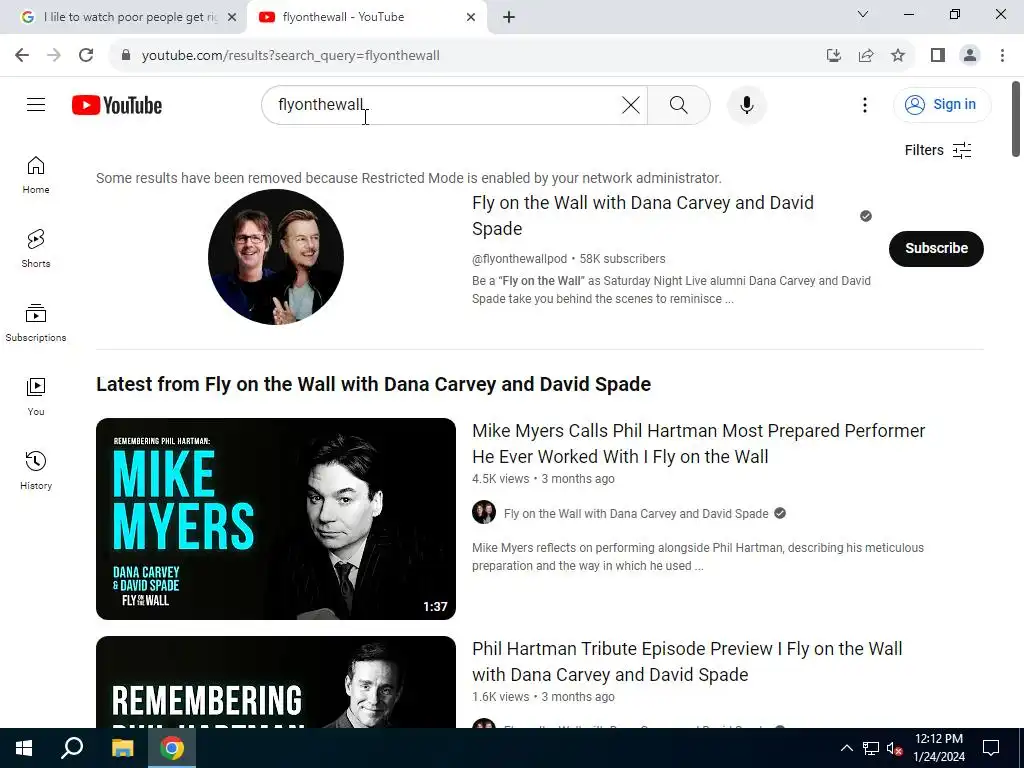The width and height of the screenshot is (1024, 768).
Task: Open Subscriptions in the sidebar
Action: 36,323
